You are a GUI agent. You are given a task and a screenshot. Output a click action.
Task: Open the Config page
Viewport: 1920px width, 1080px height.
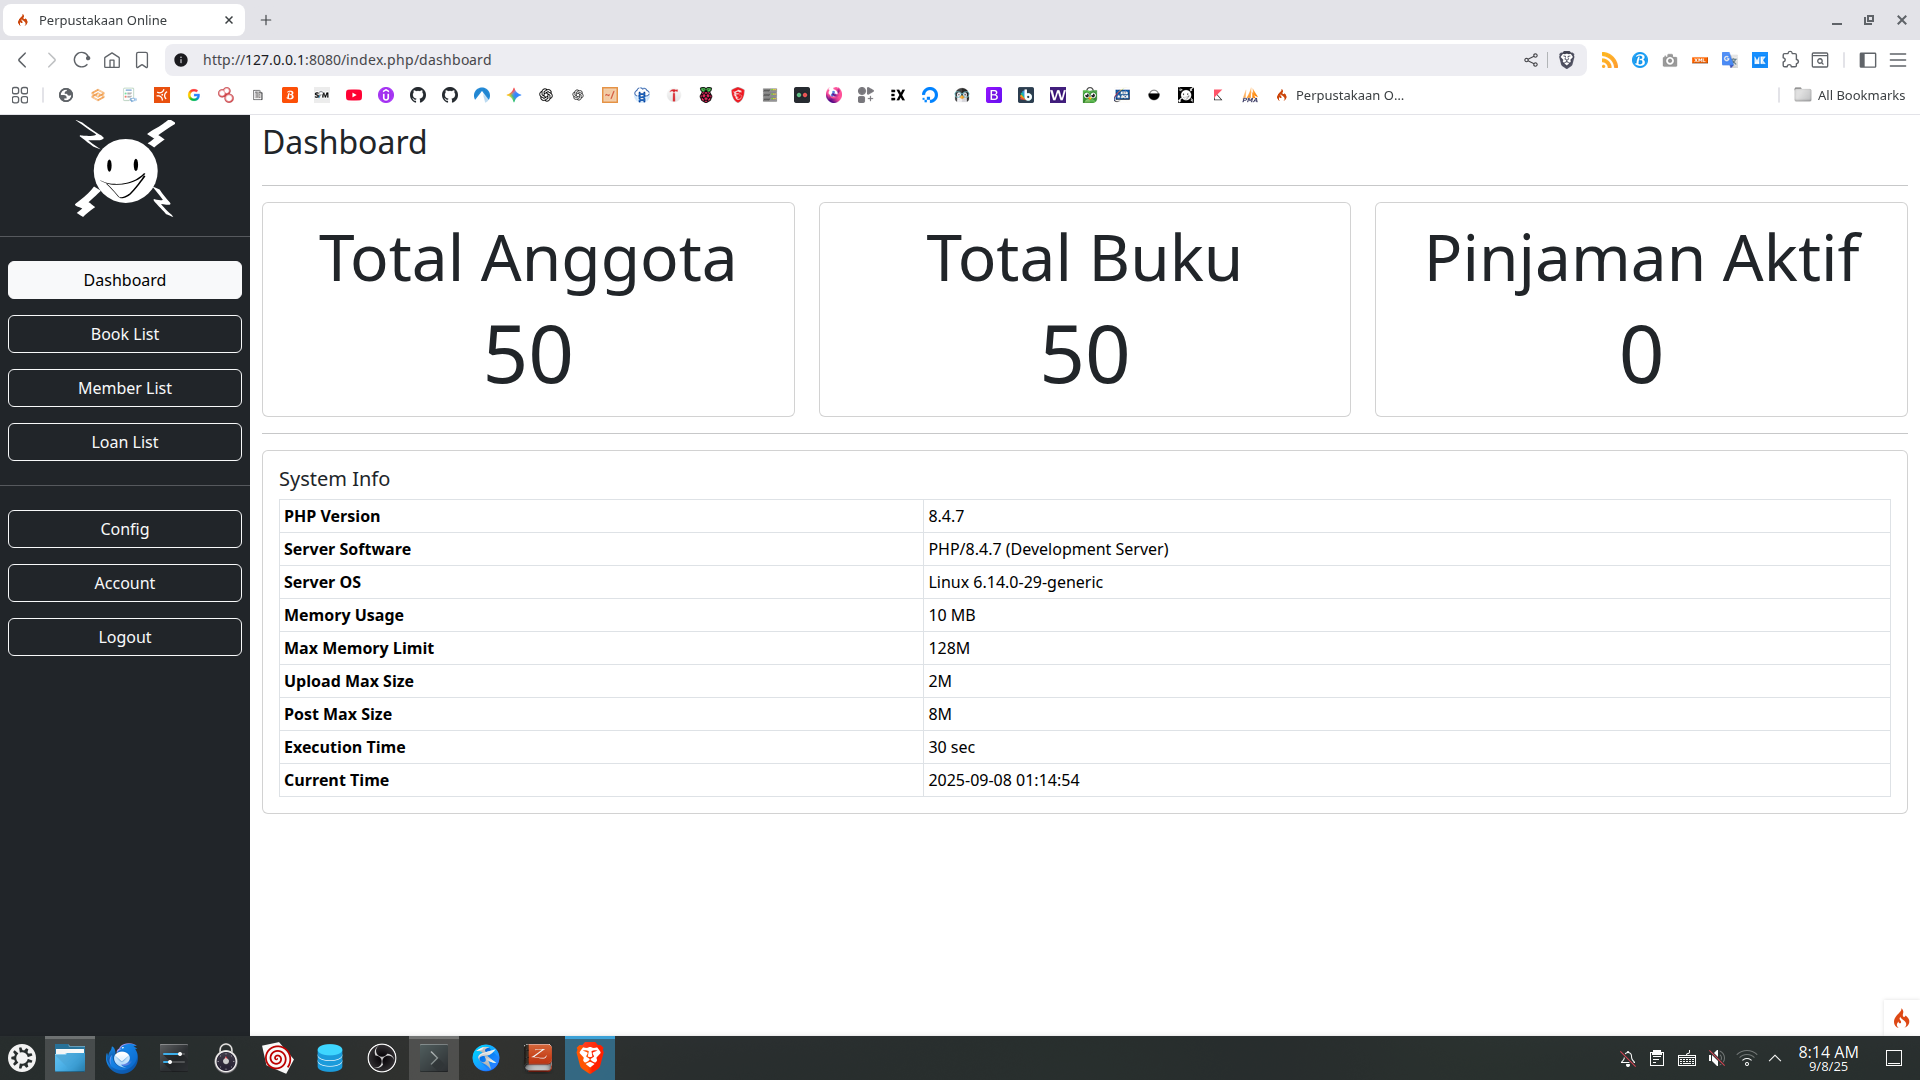[125, 529]
